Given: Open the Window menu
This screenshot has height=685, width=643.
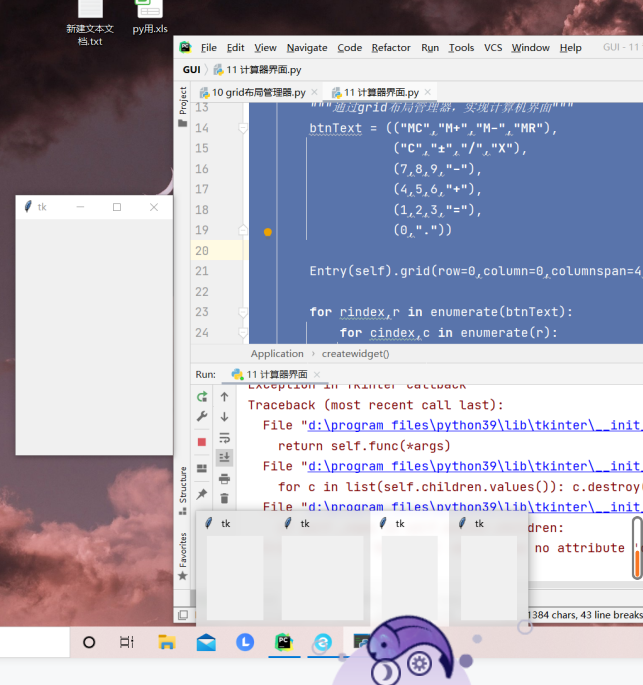Looking at the screenshot, I should pos(530,48).
